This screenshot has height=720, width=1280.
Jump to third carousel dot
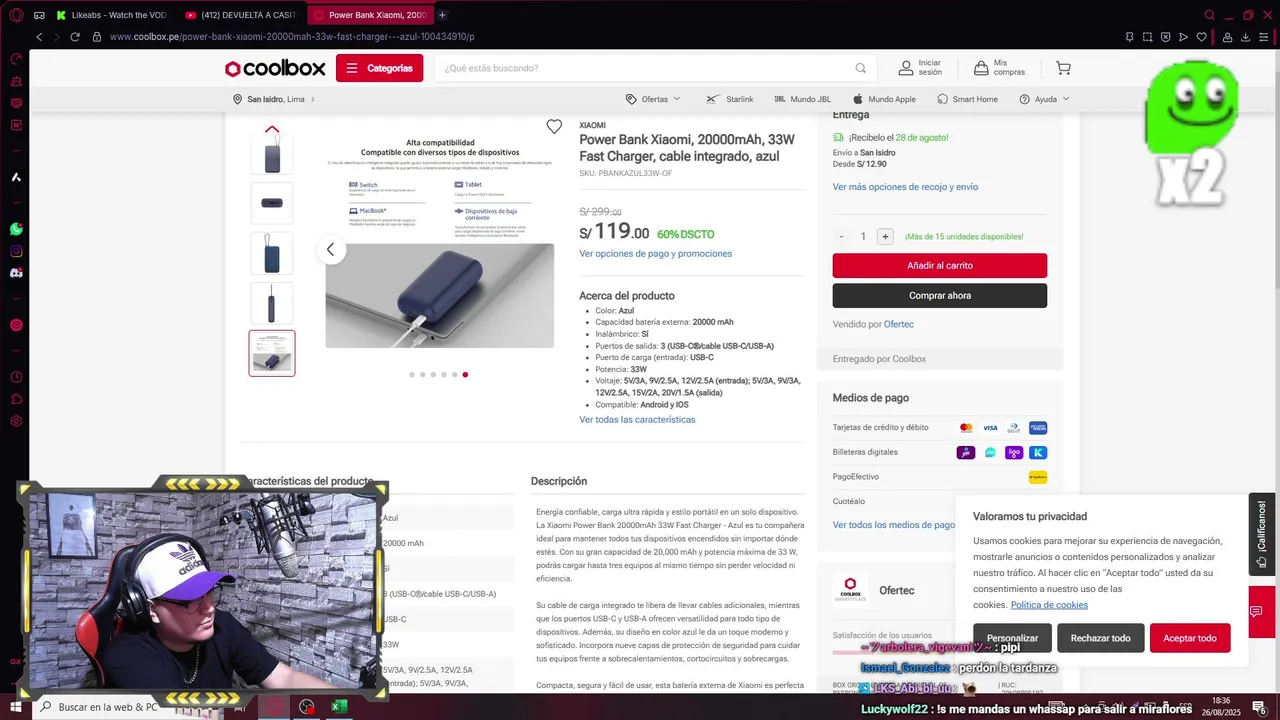click(x=433, y=375)
